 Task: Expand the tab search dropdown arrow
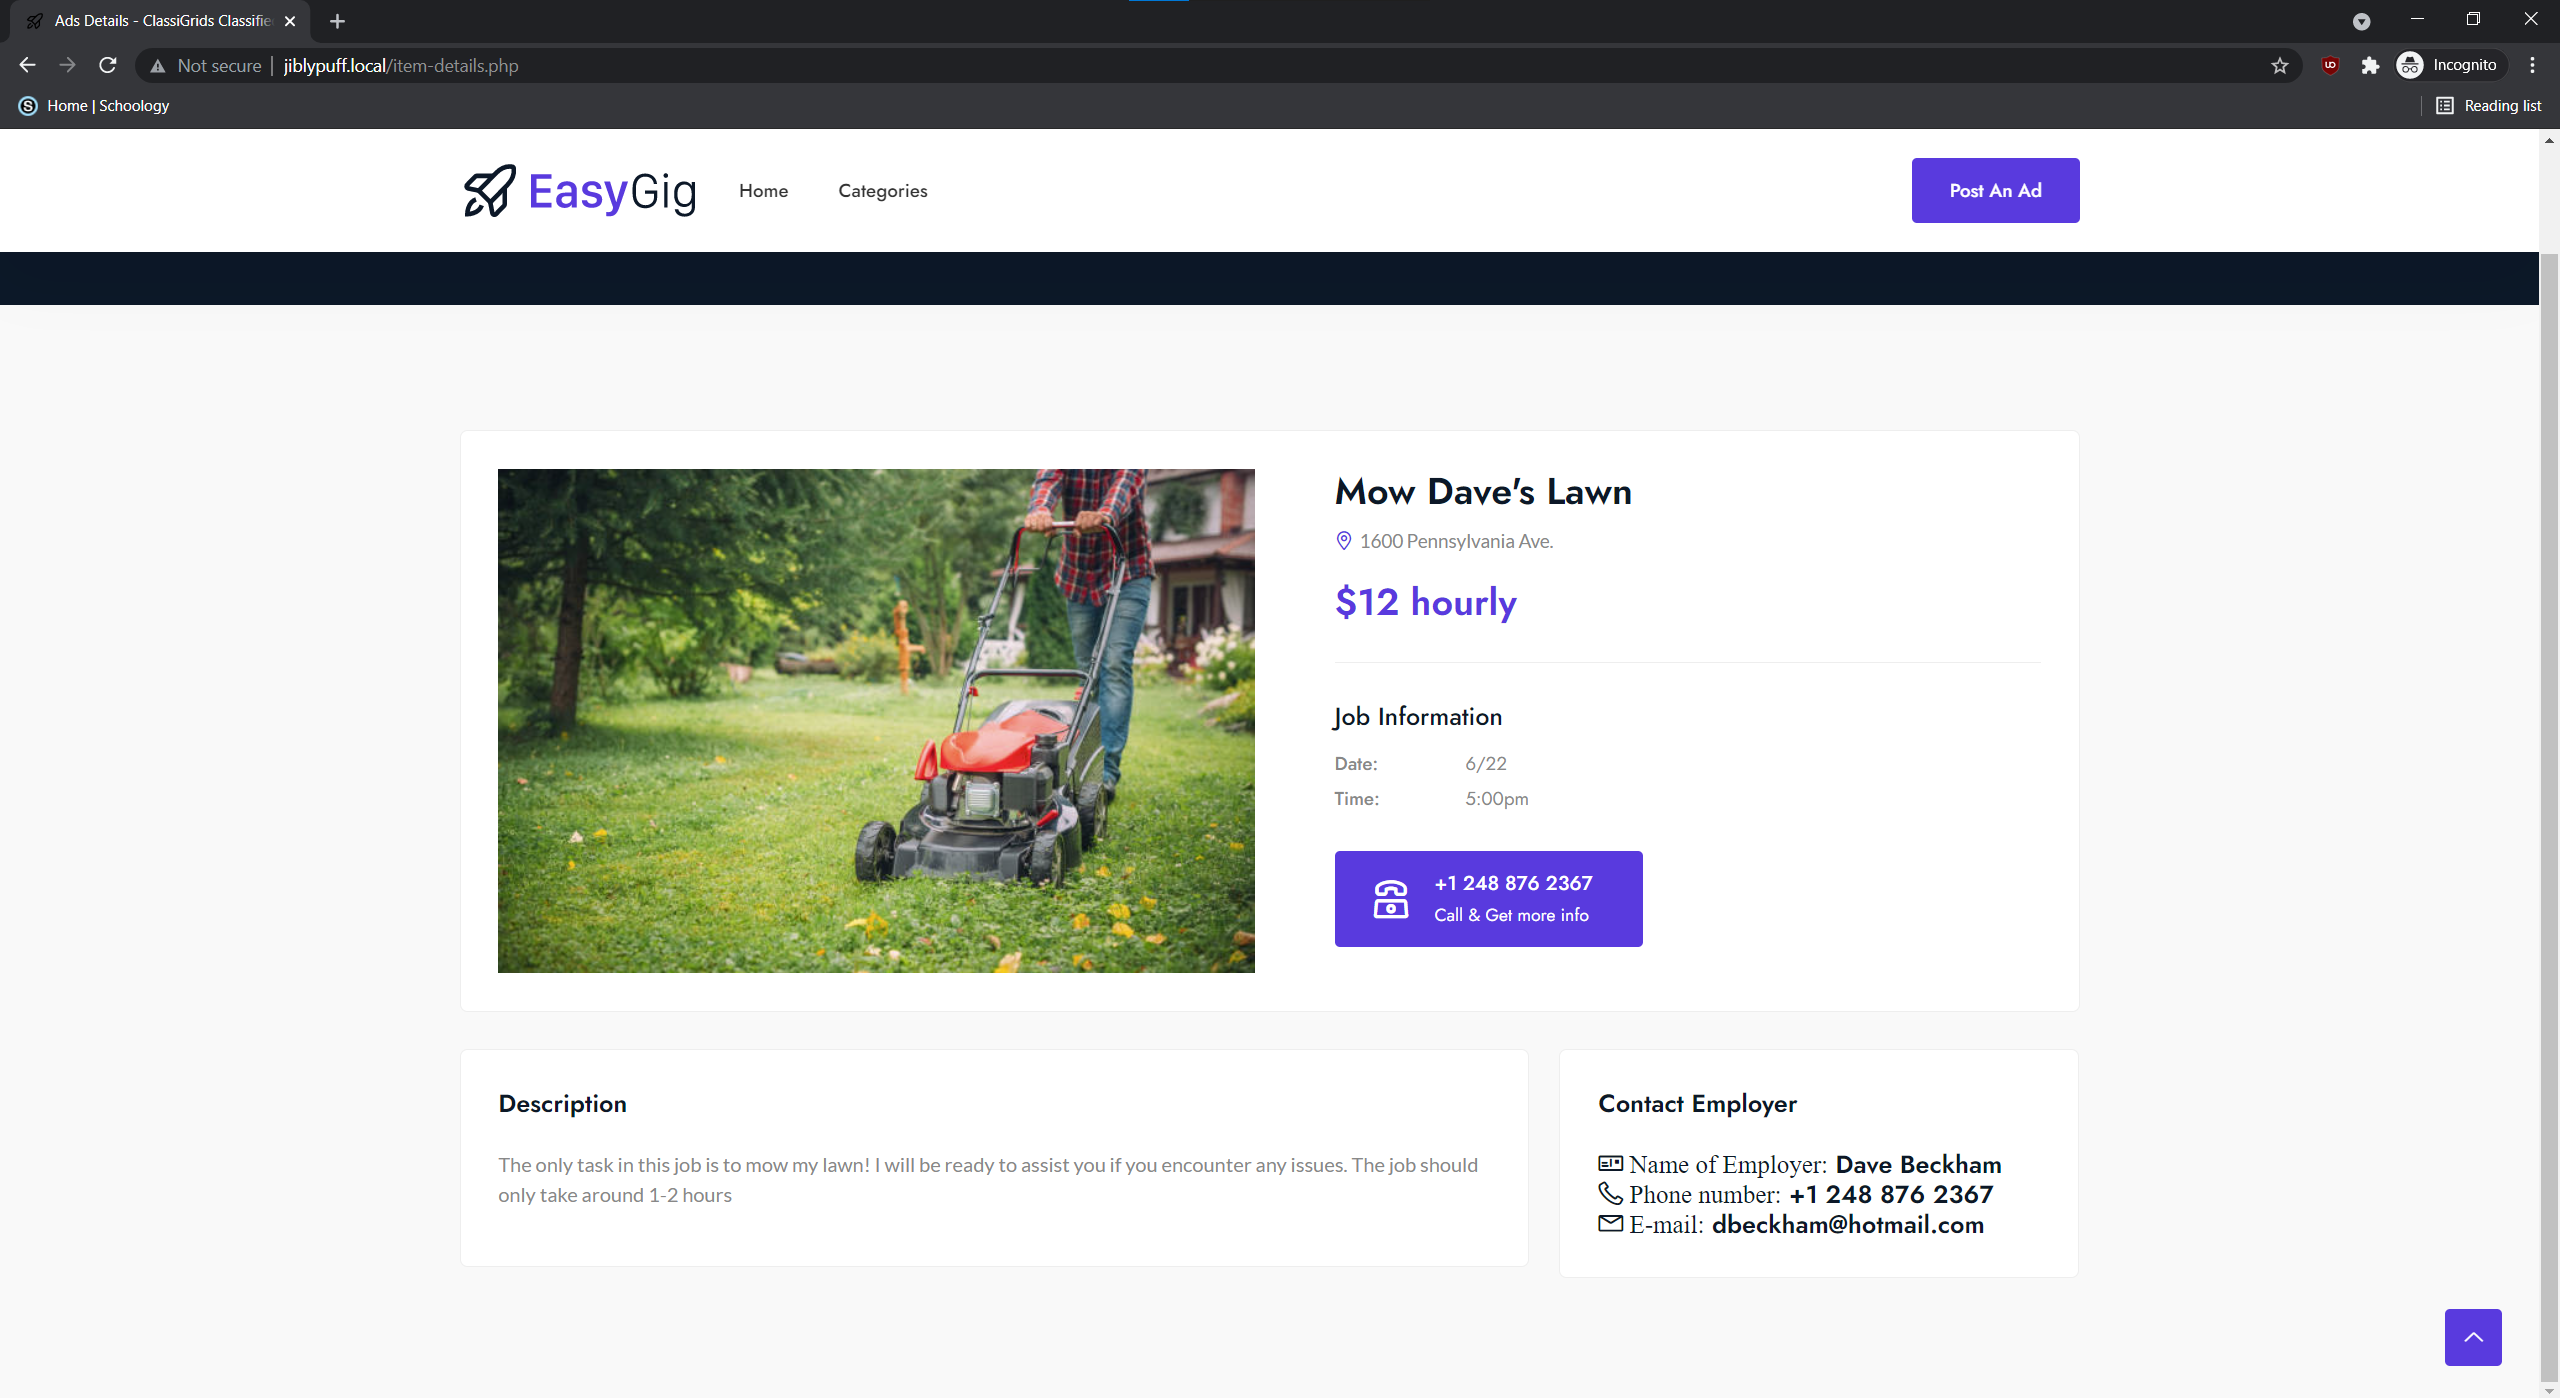coord(2361,21)
